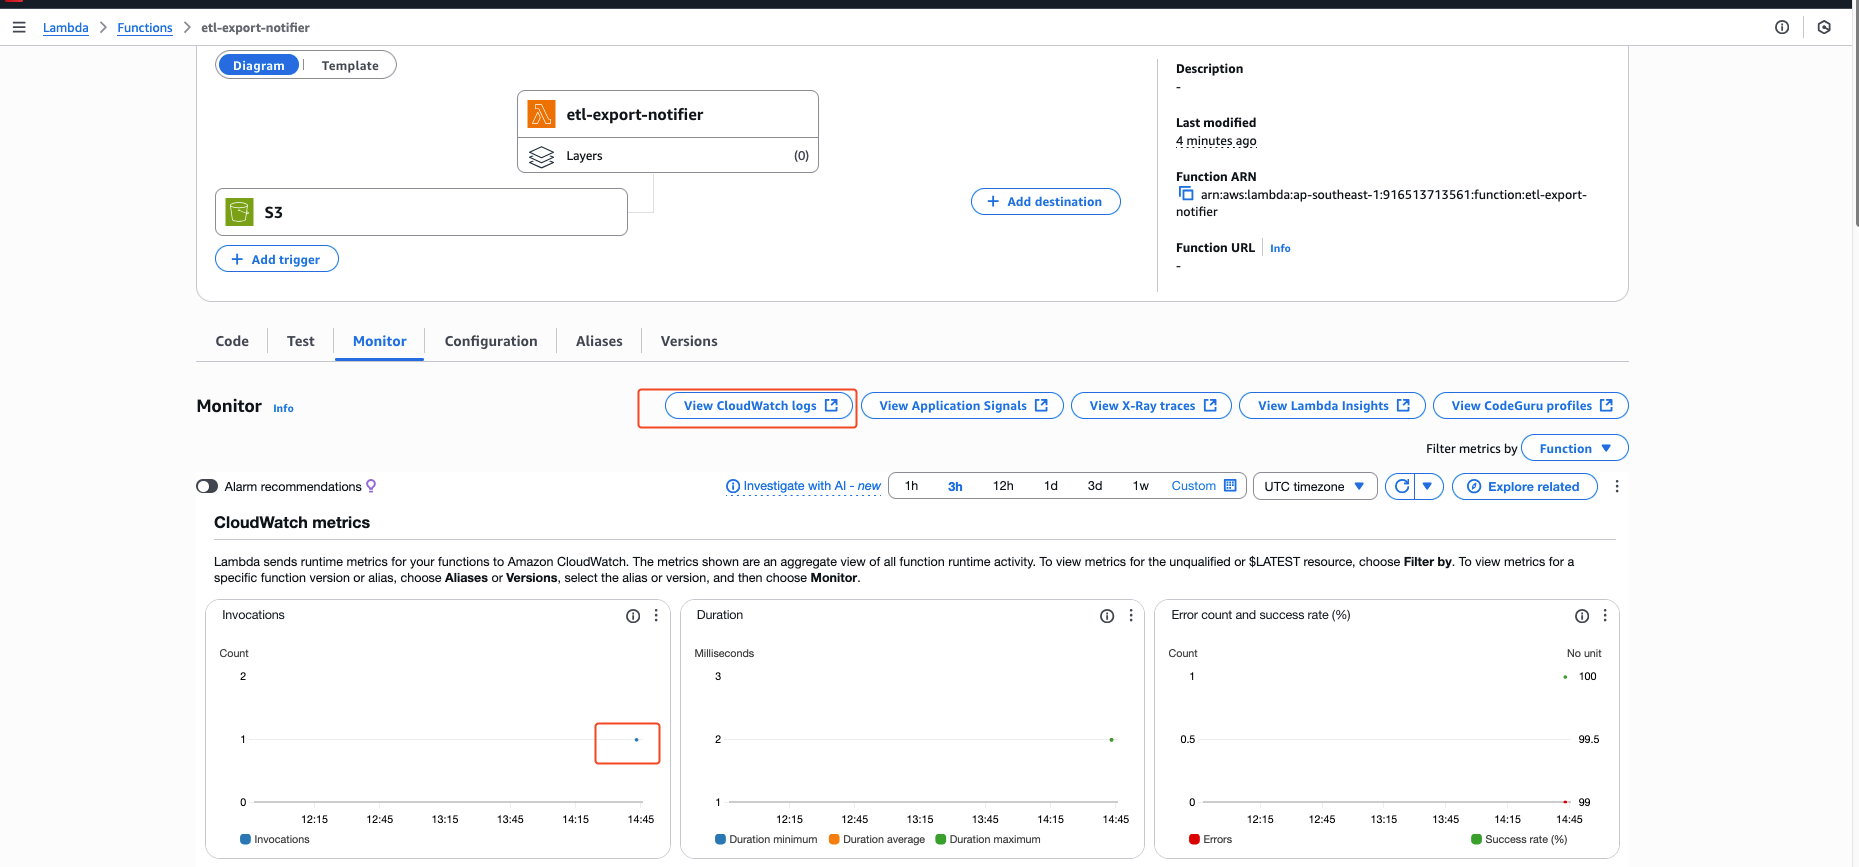The width and height of the screenshot is (1859, 867).
Task: Click the Layers row in diagram
Action: (x=668, y=155)
